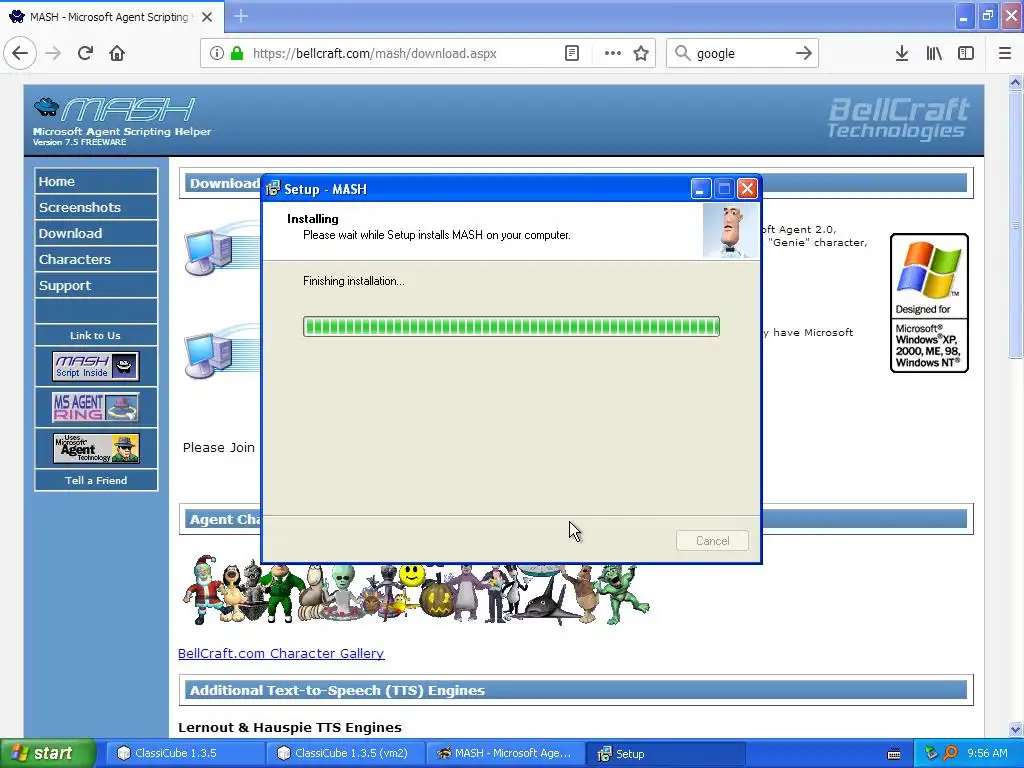This screenshot has width=1024, height=768.
Task: Open the Screenshots navigation item
Action: click(96, 207)
